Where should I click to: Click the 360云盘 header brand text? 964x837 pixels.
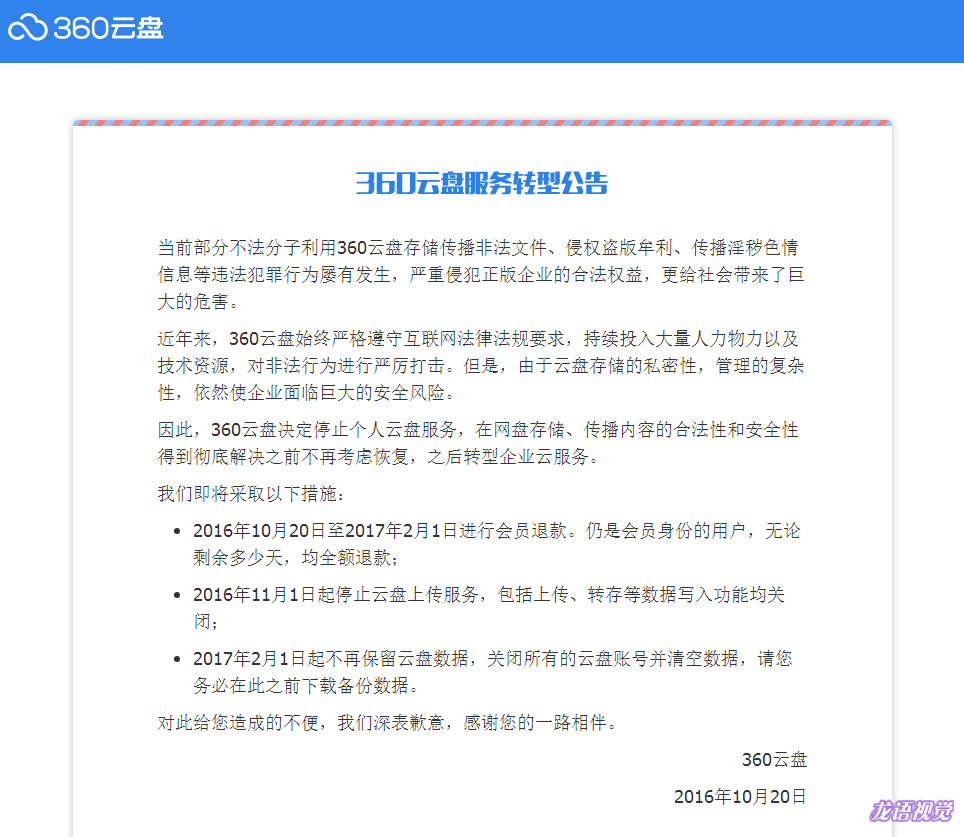point(108,28)
